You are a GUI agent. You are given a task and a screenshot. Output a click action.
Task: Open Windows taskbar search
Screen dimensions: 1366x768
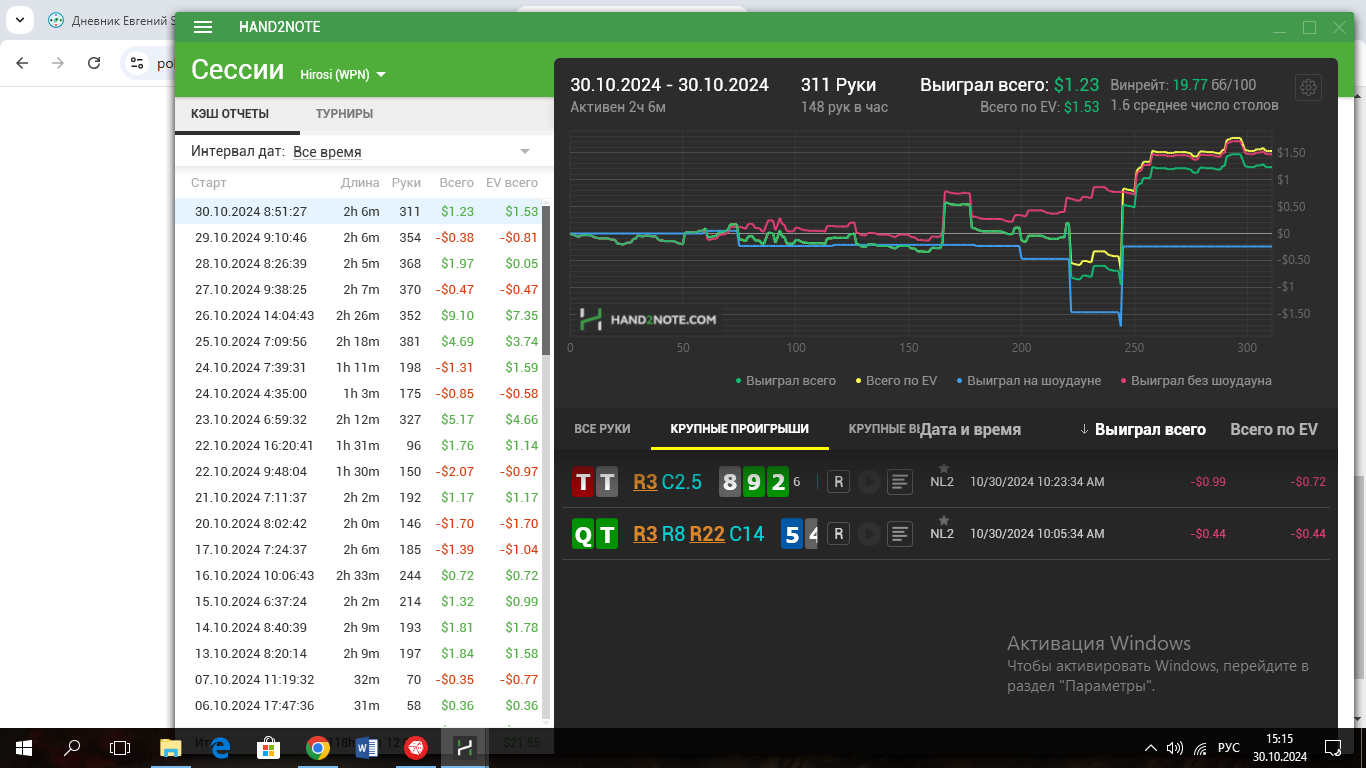coord(72,747)
